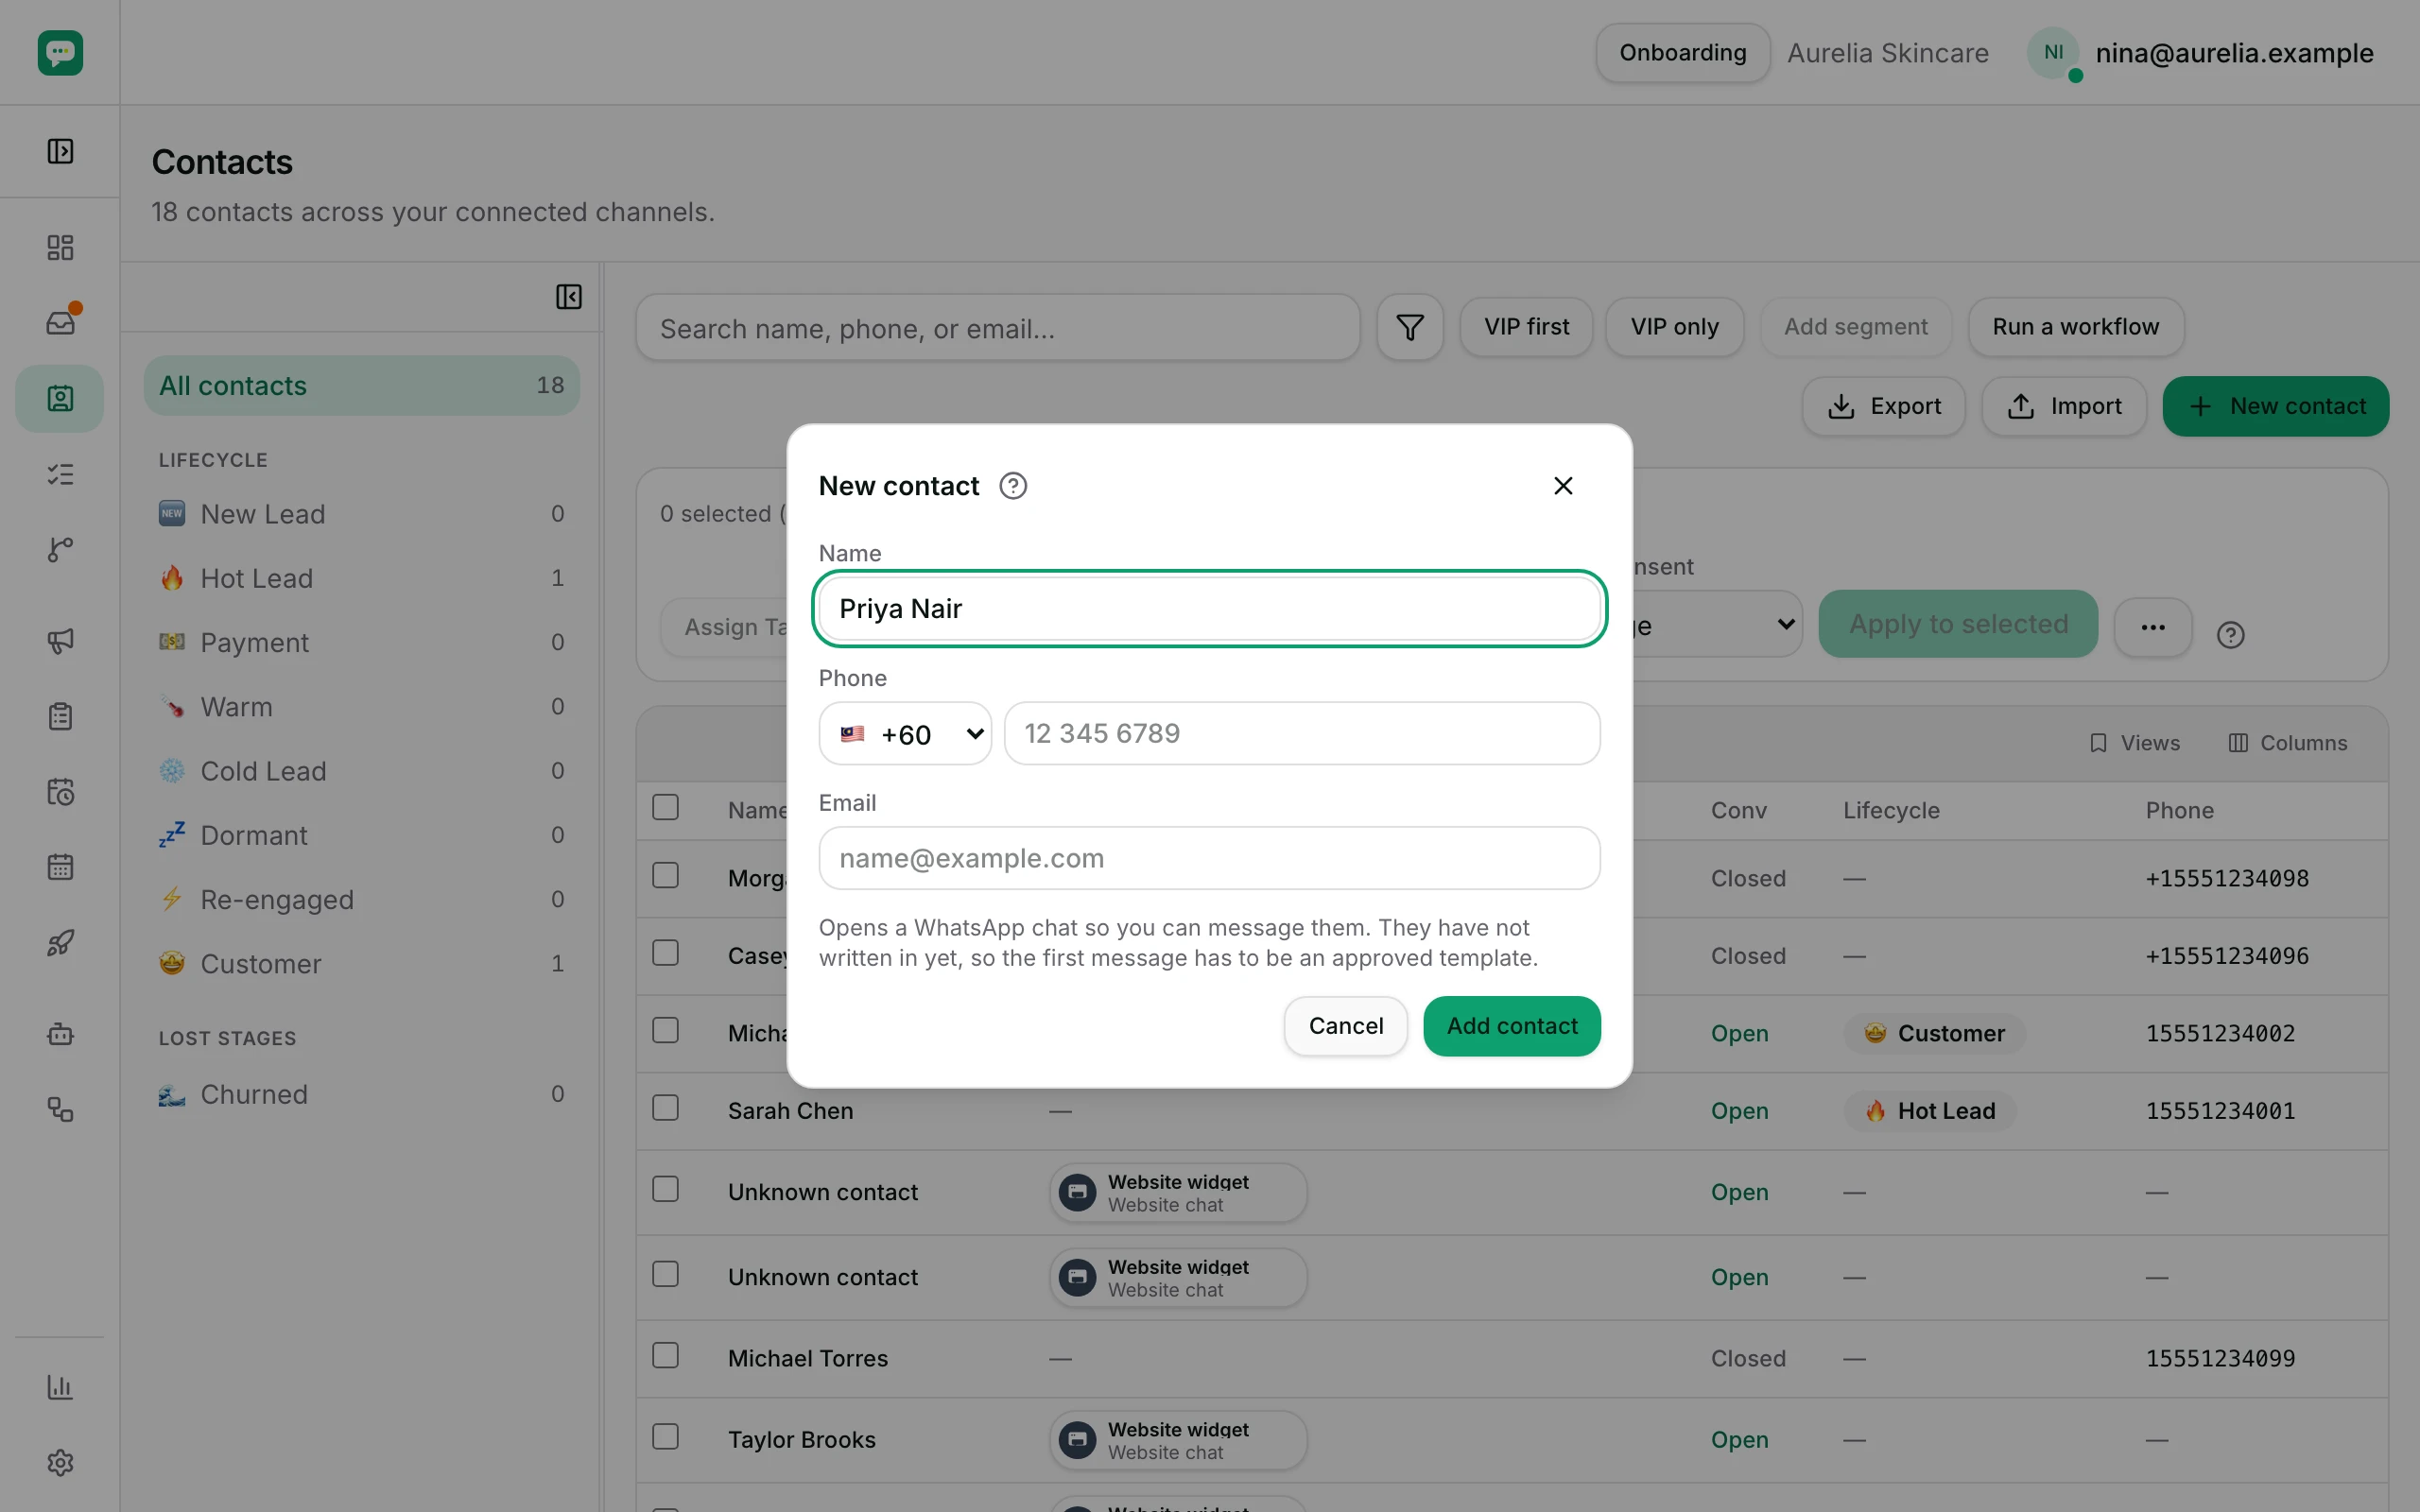Open the analytics bar chart icon
Viewport: 2420px width, 1512px height.
[60, 1387]
